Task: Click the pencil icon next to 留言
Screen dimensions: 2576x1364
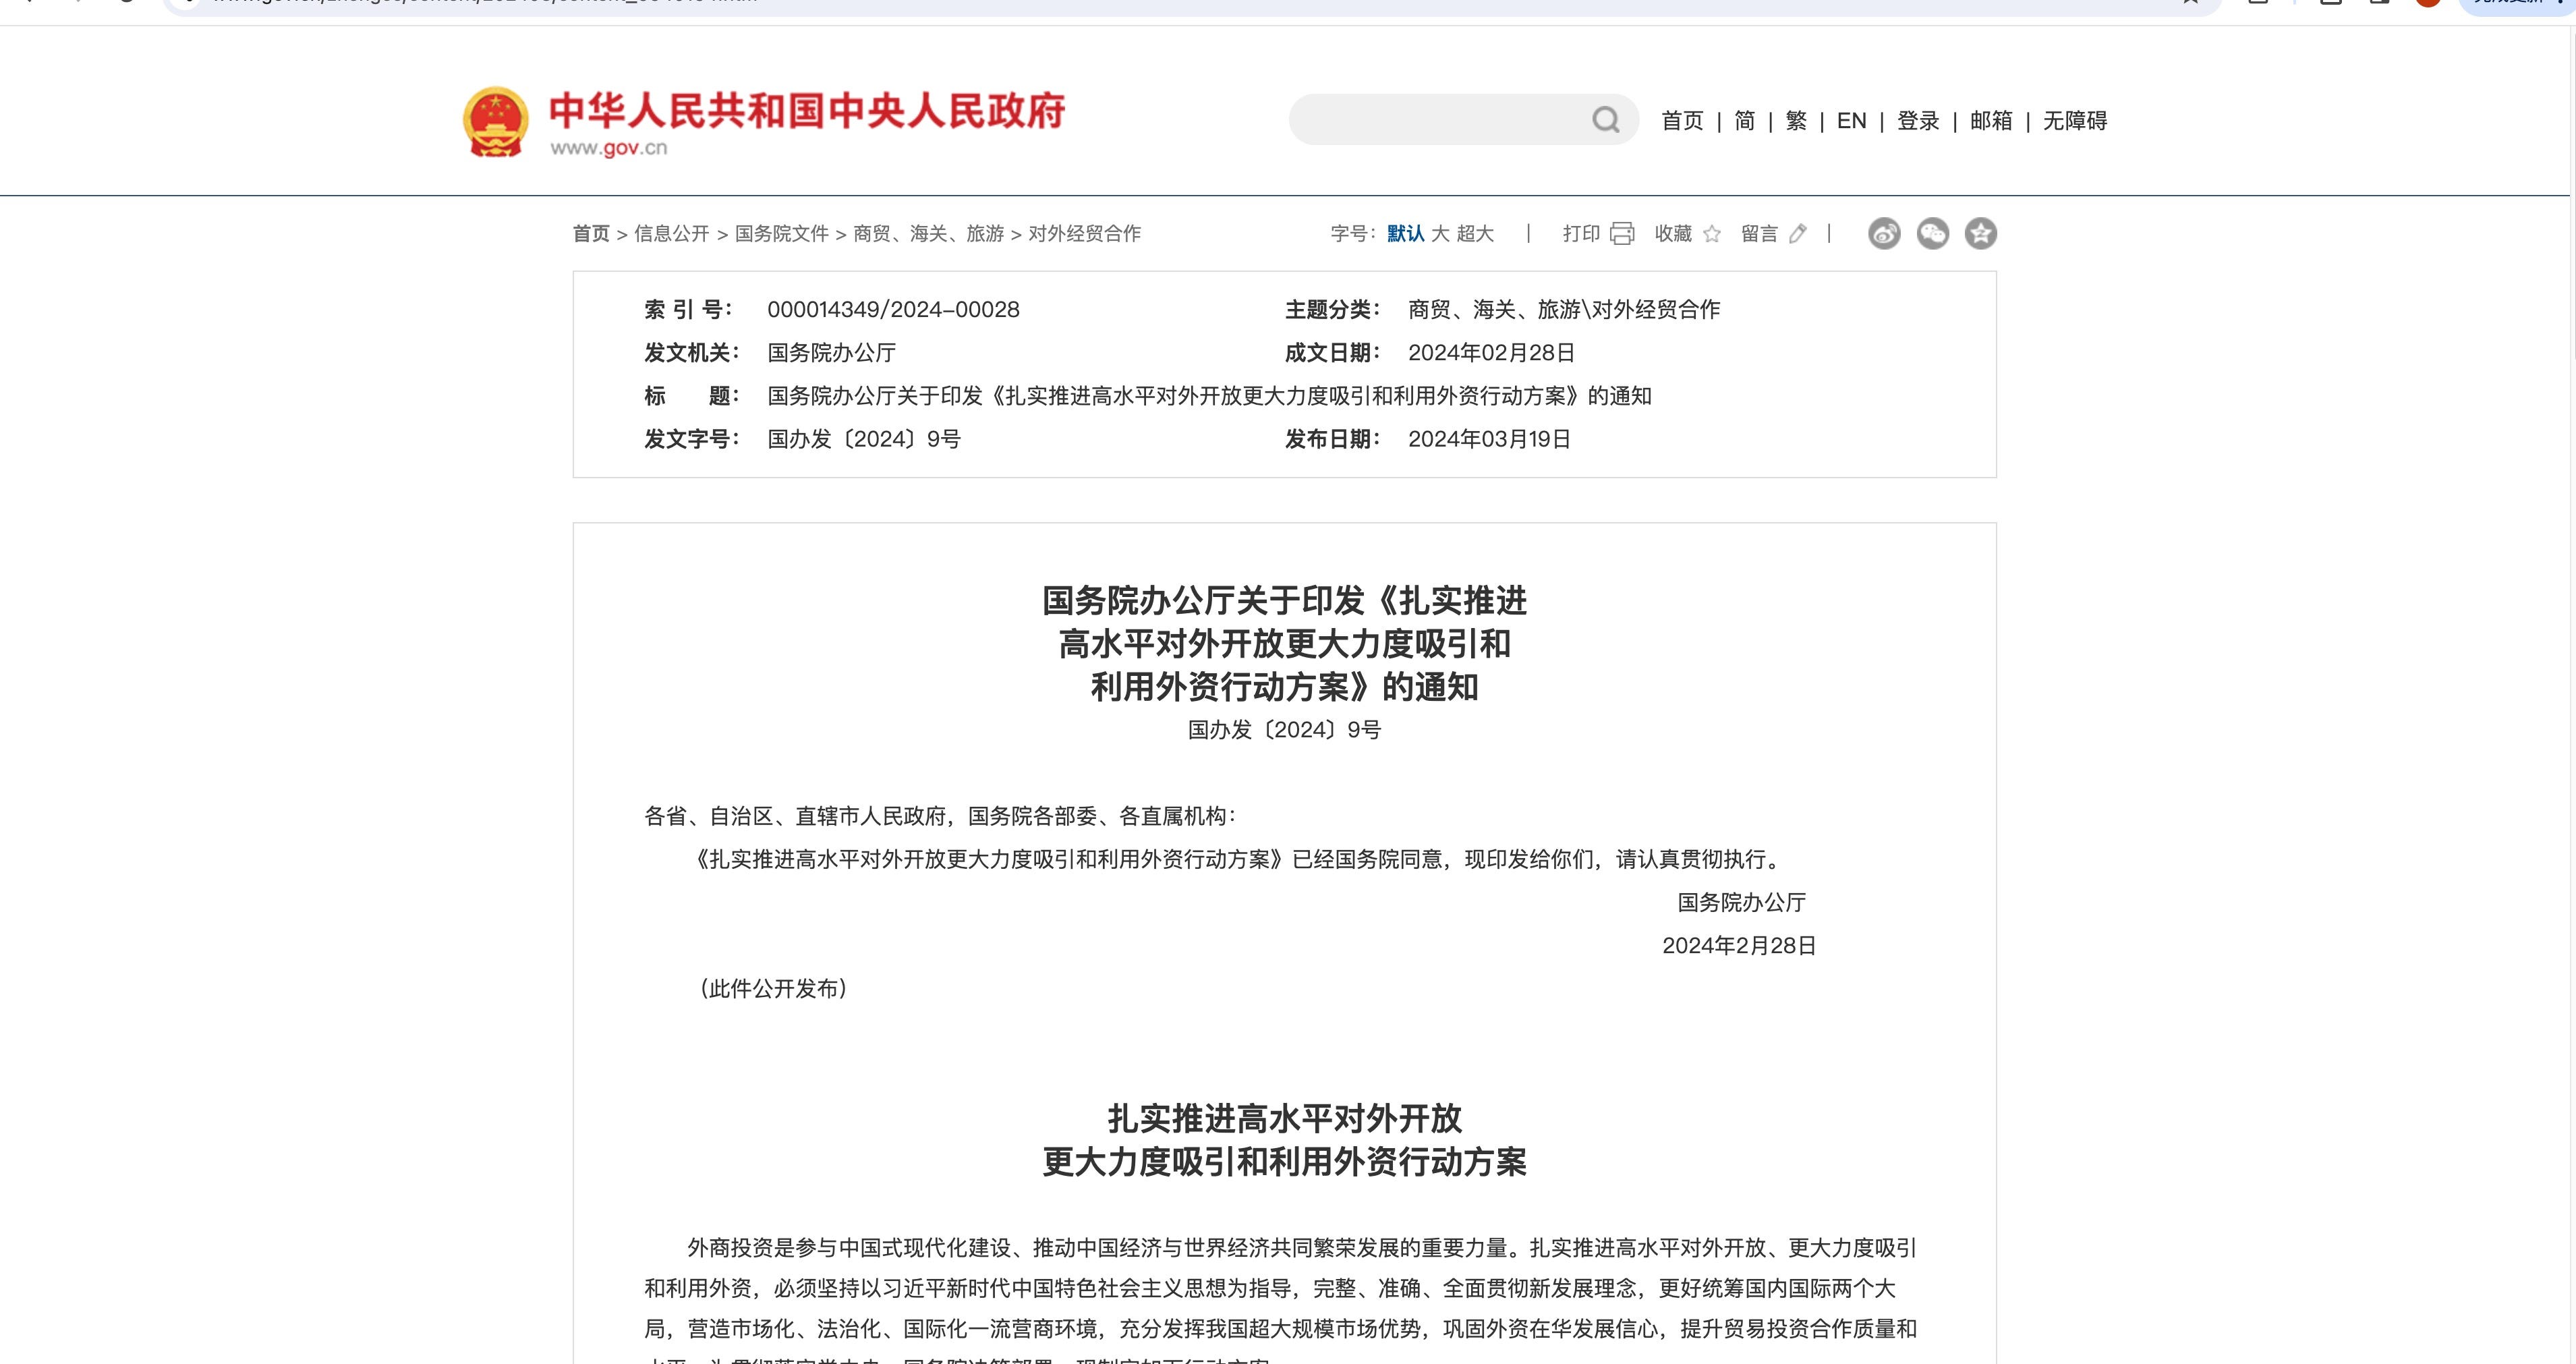Action: 1798,234
